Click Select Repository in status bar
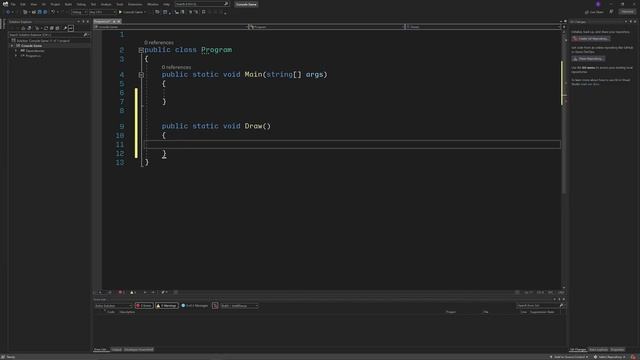This screenshot has height=360, width=640. coord(611,357)
